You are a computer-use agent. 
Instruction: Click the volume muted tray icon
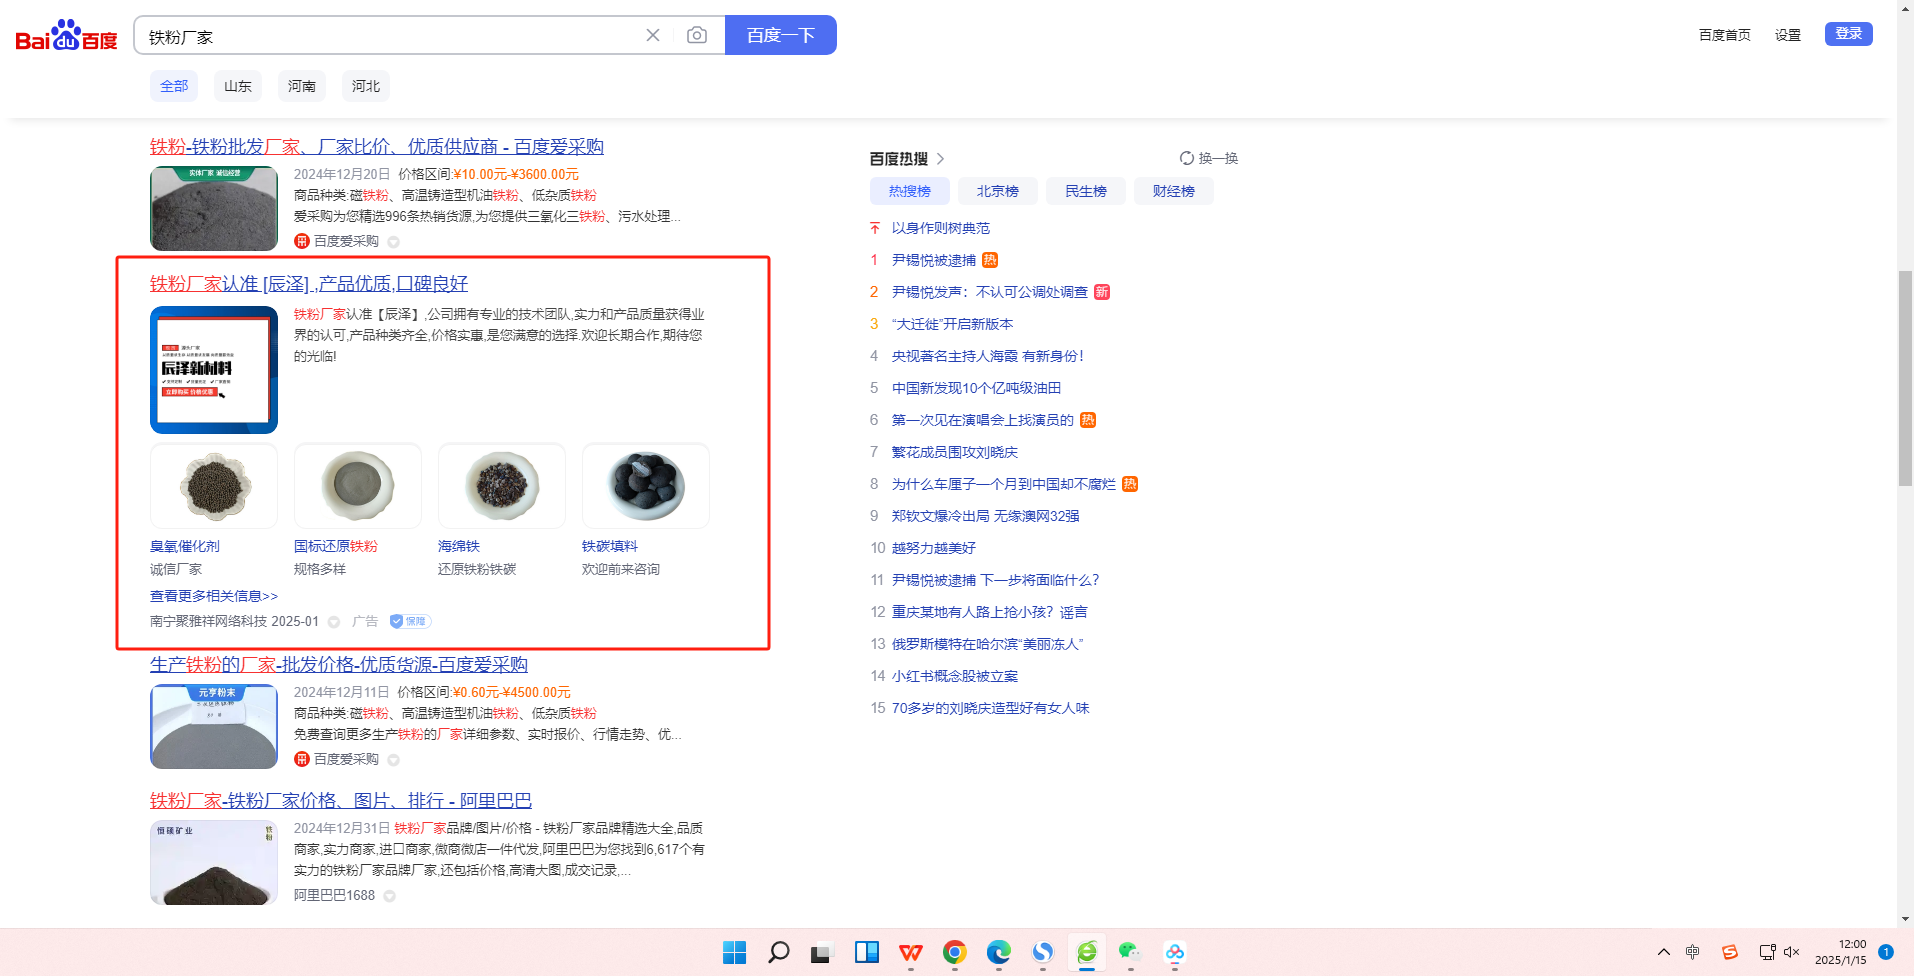coord(1792,952)
